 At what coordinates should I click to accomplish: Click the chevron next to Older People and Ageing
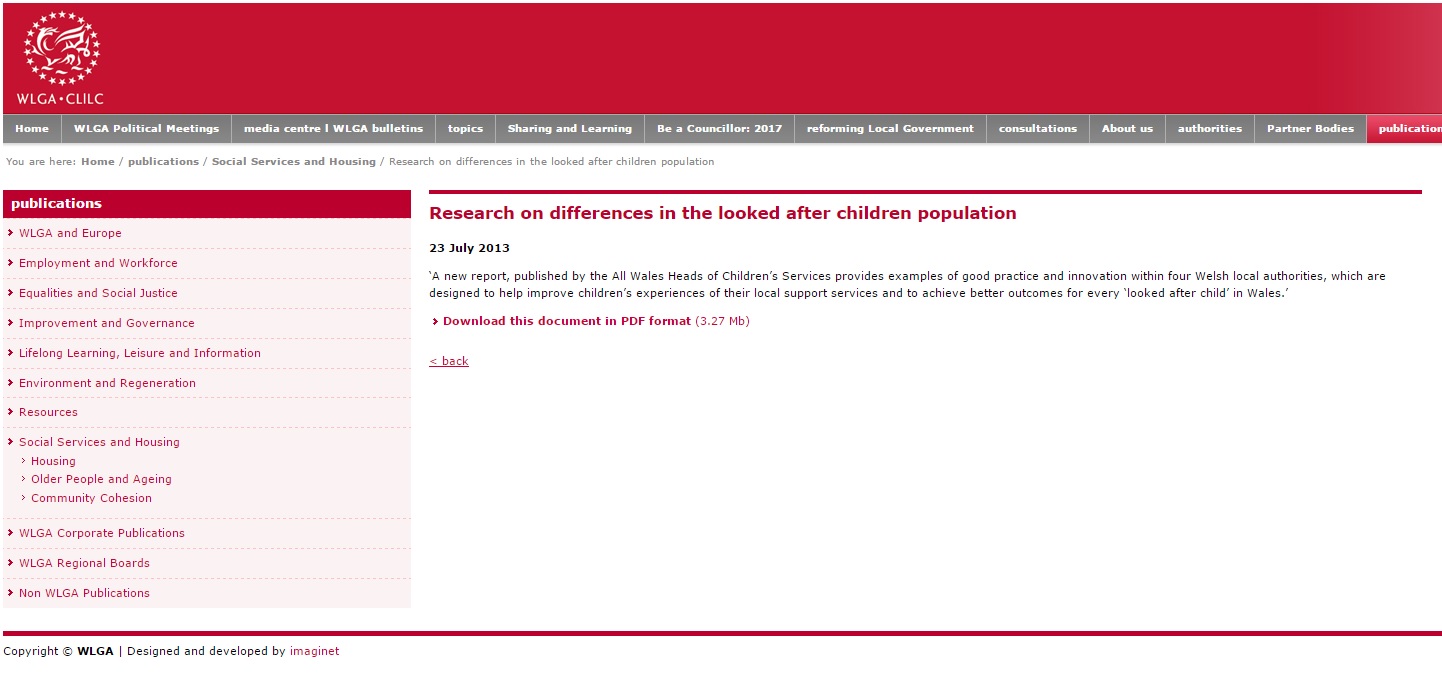pyautogui.click(x=24, y=479)
